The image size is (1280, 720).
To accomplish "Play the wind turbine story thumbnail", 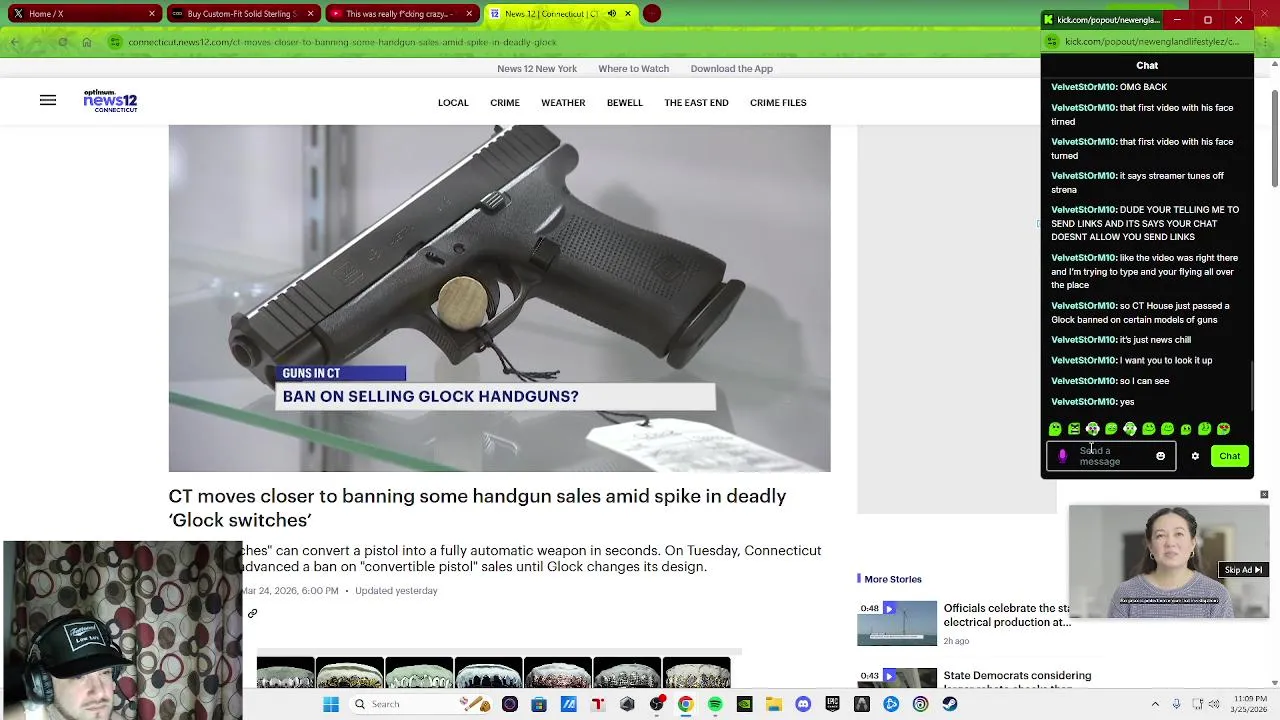I will (x=897, y=624).
